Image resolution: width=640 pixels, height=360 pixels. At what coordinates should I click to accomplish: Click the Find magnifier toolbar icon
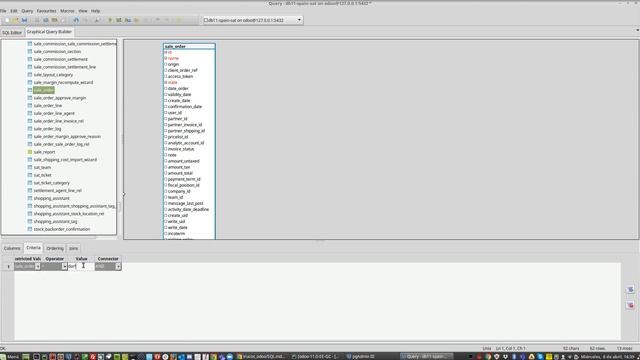97,20
